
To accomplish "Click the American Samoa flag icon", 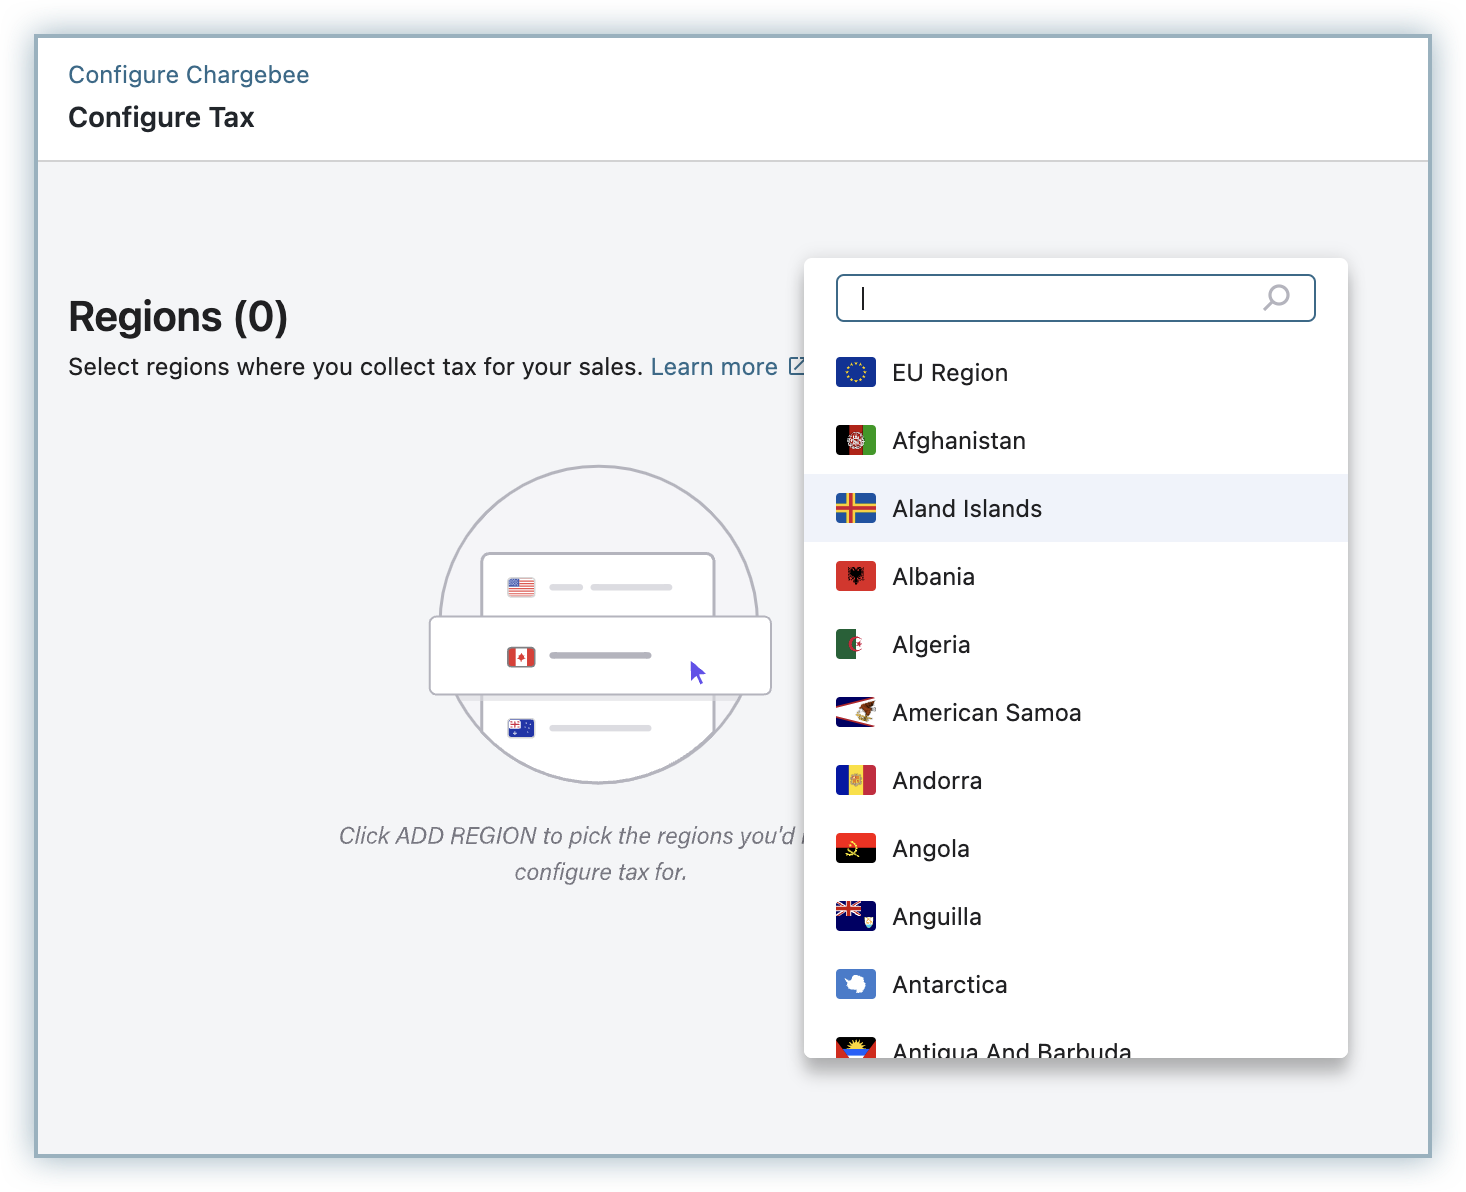I will pos(855,713).
